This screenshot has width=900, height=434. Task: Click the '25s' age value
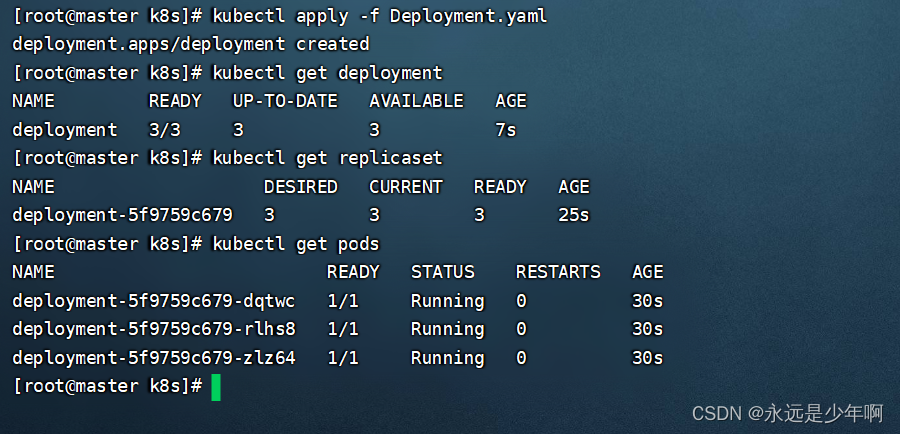coord(573,215)
